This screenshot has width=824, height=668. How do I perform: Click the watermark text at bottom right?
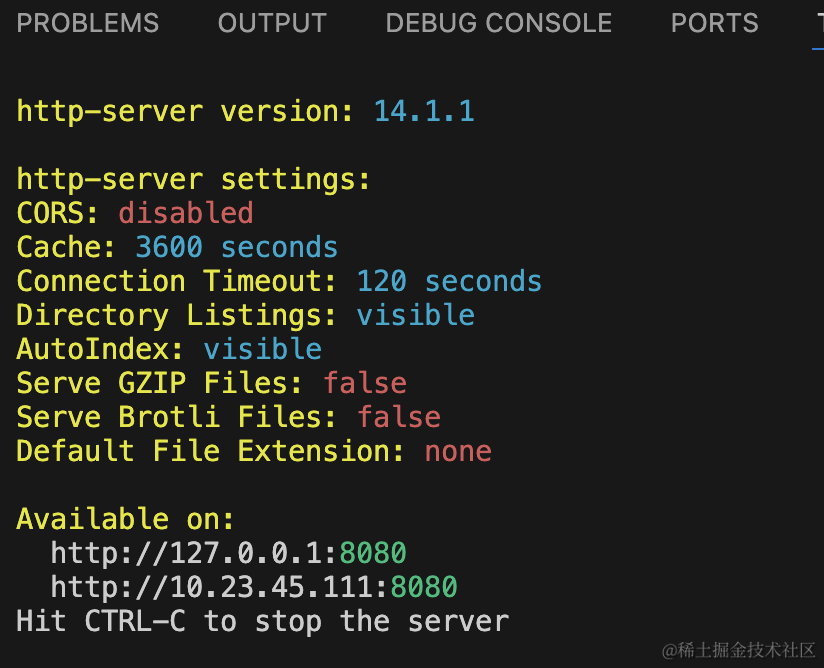coord(738,650)
